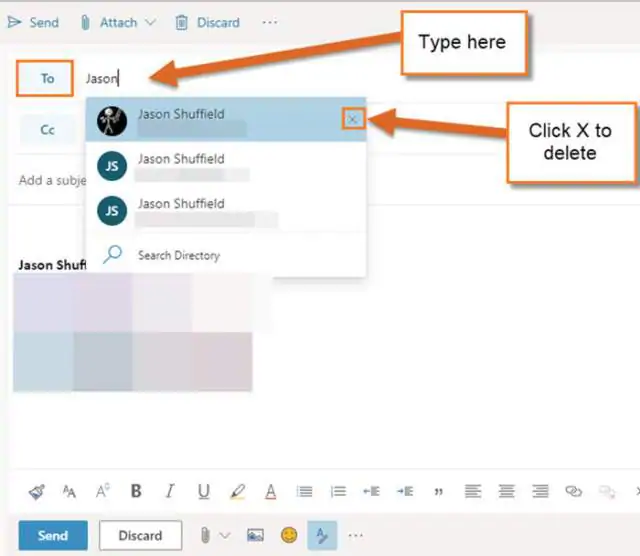Pick the text highlight color
Screen dimensions: 640x556
238,492
